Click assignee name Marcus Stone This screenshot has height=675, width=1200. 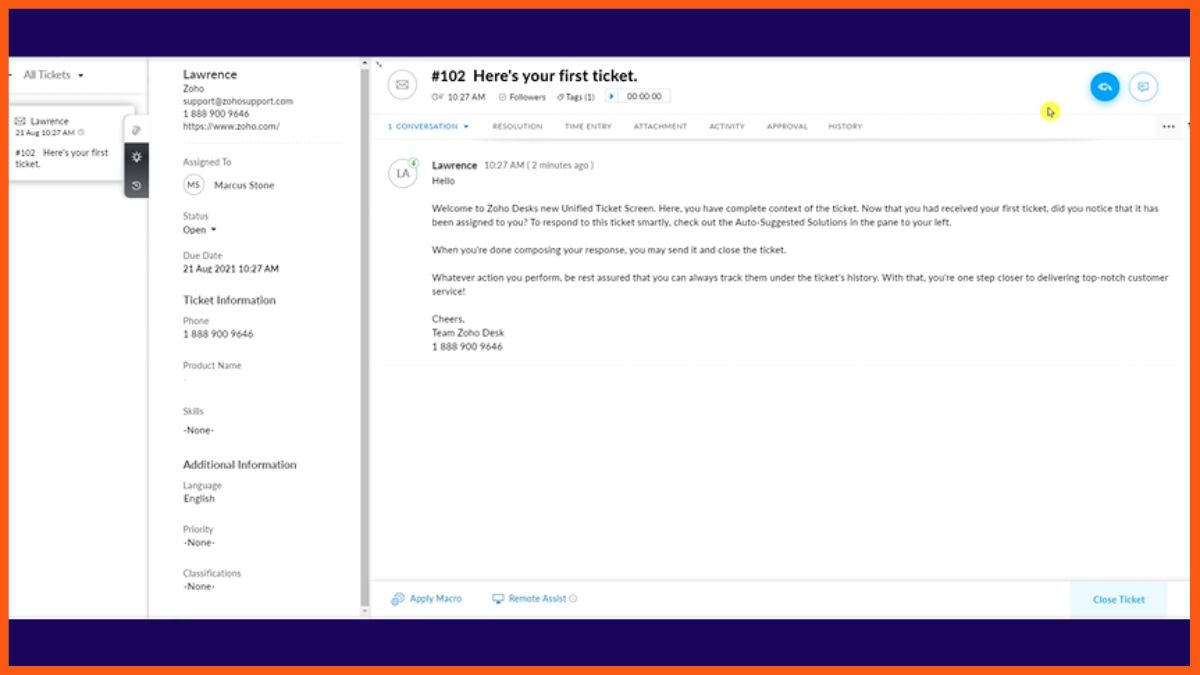point(244,185)
